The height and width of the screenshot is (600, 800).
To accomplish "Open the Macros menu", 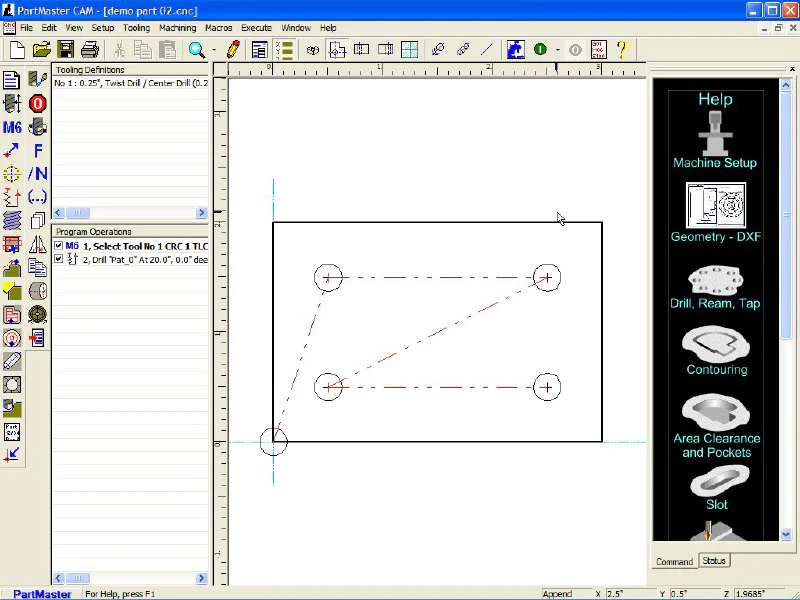I will point(218,28).
